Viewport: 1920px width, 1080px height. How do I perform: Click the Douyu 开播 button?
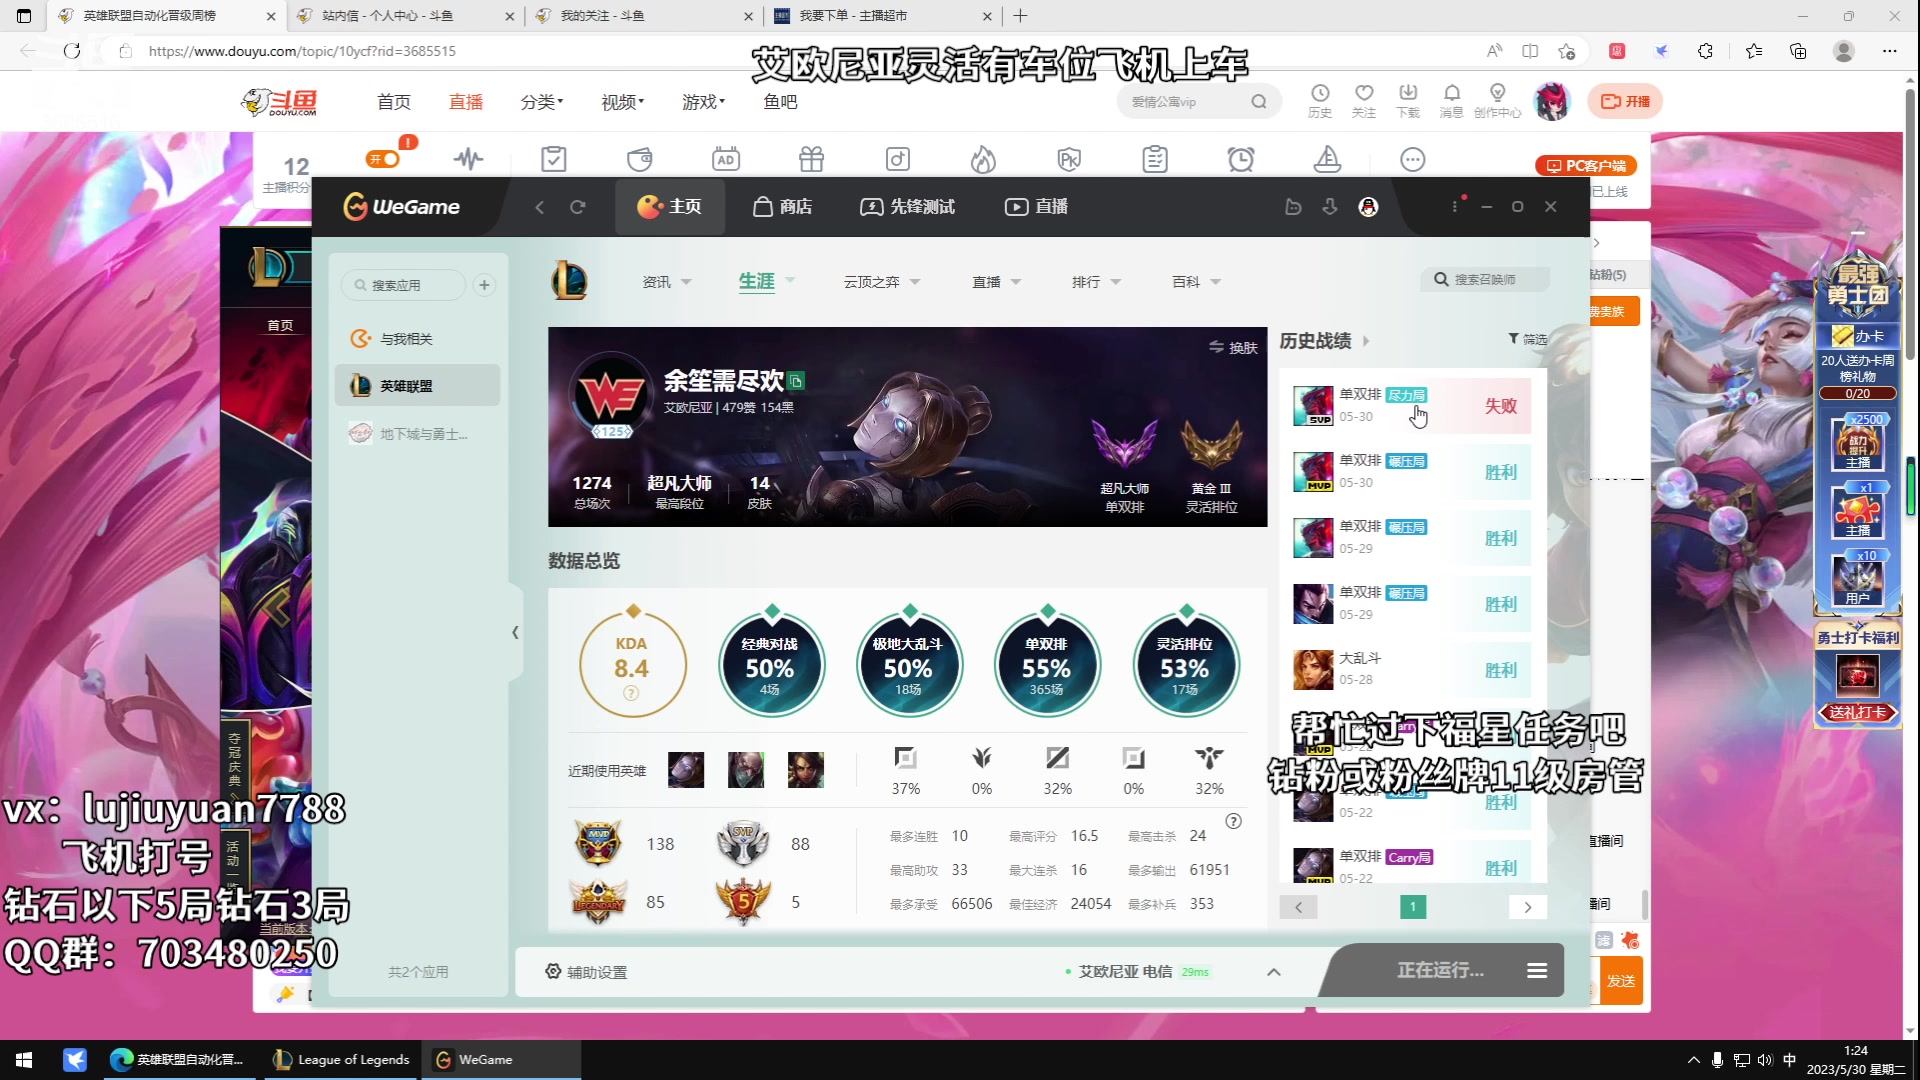point(1625,101)
